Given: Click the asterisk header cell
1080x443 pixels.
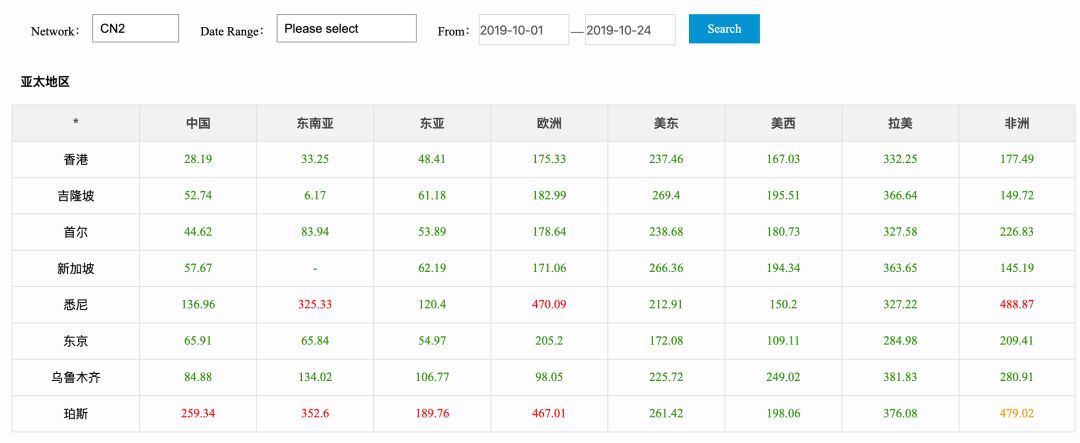Looking at the screenshot, I should click(x=75, y=123).
